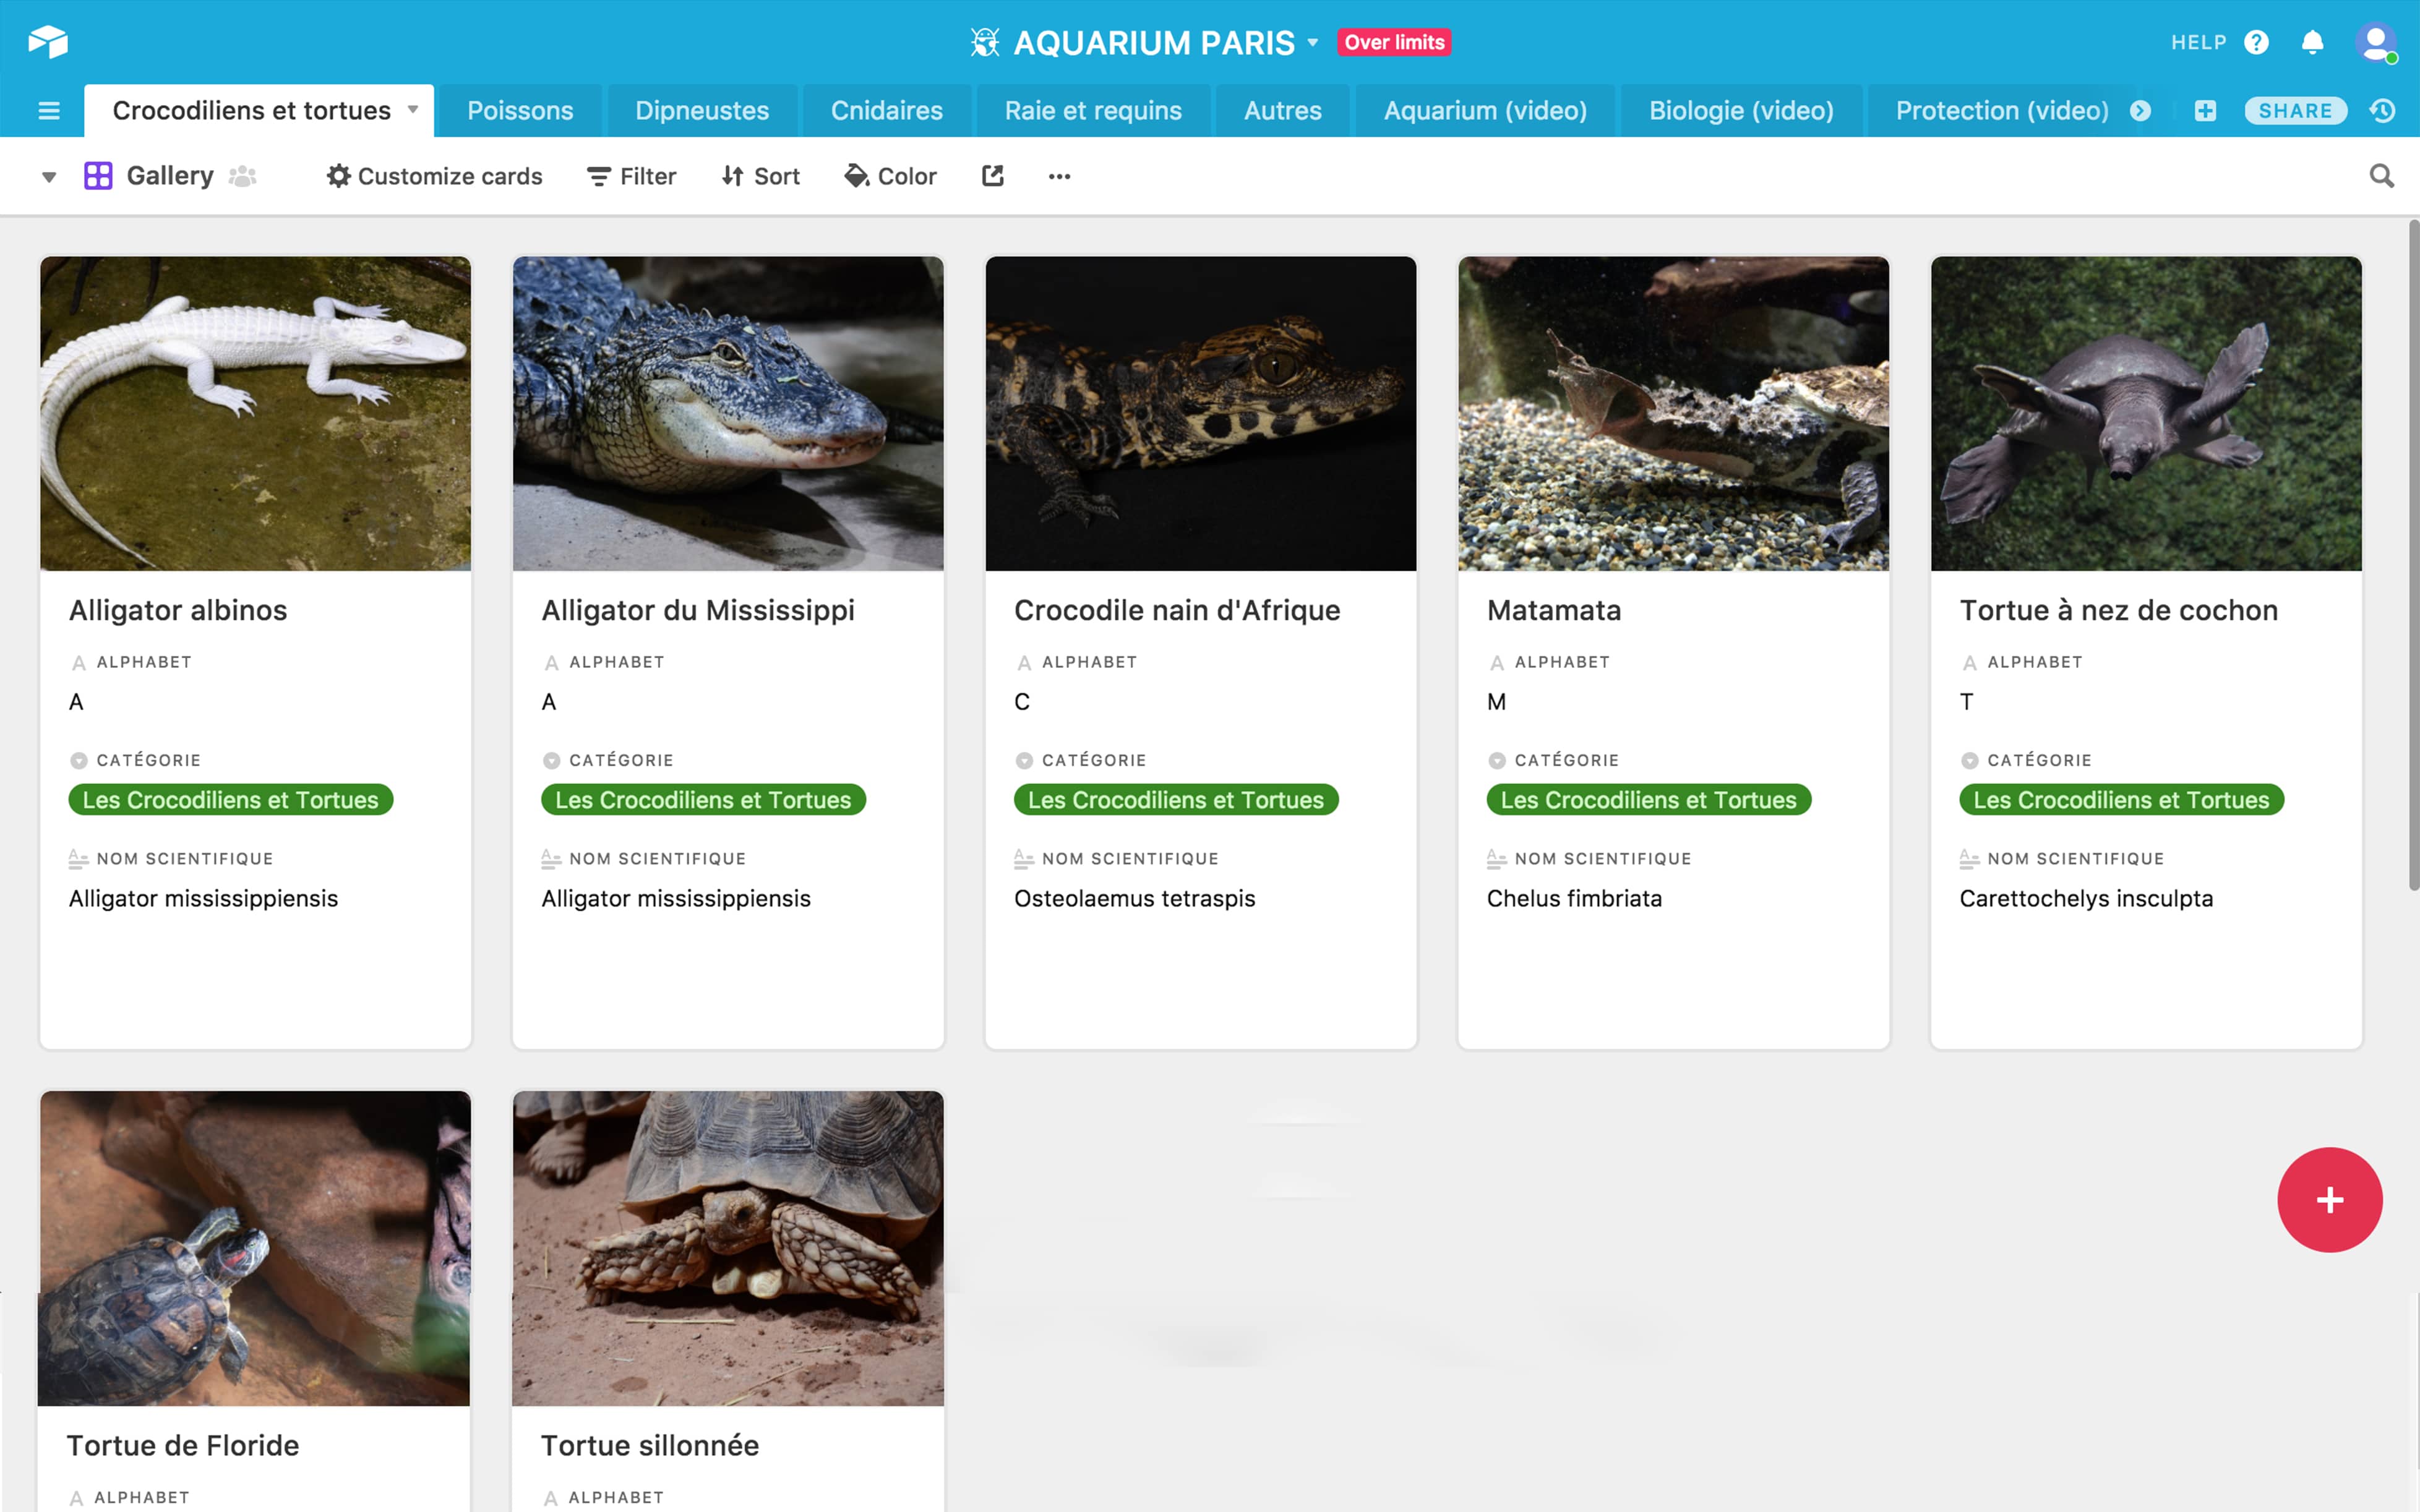The image size is (2420, 1512).
Task: Open the notifications bell
Action: (2312, 42)
